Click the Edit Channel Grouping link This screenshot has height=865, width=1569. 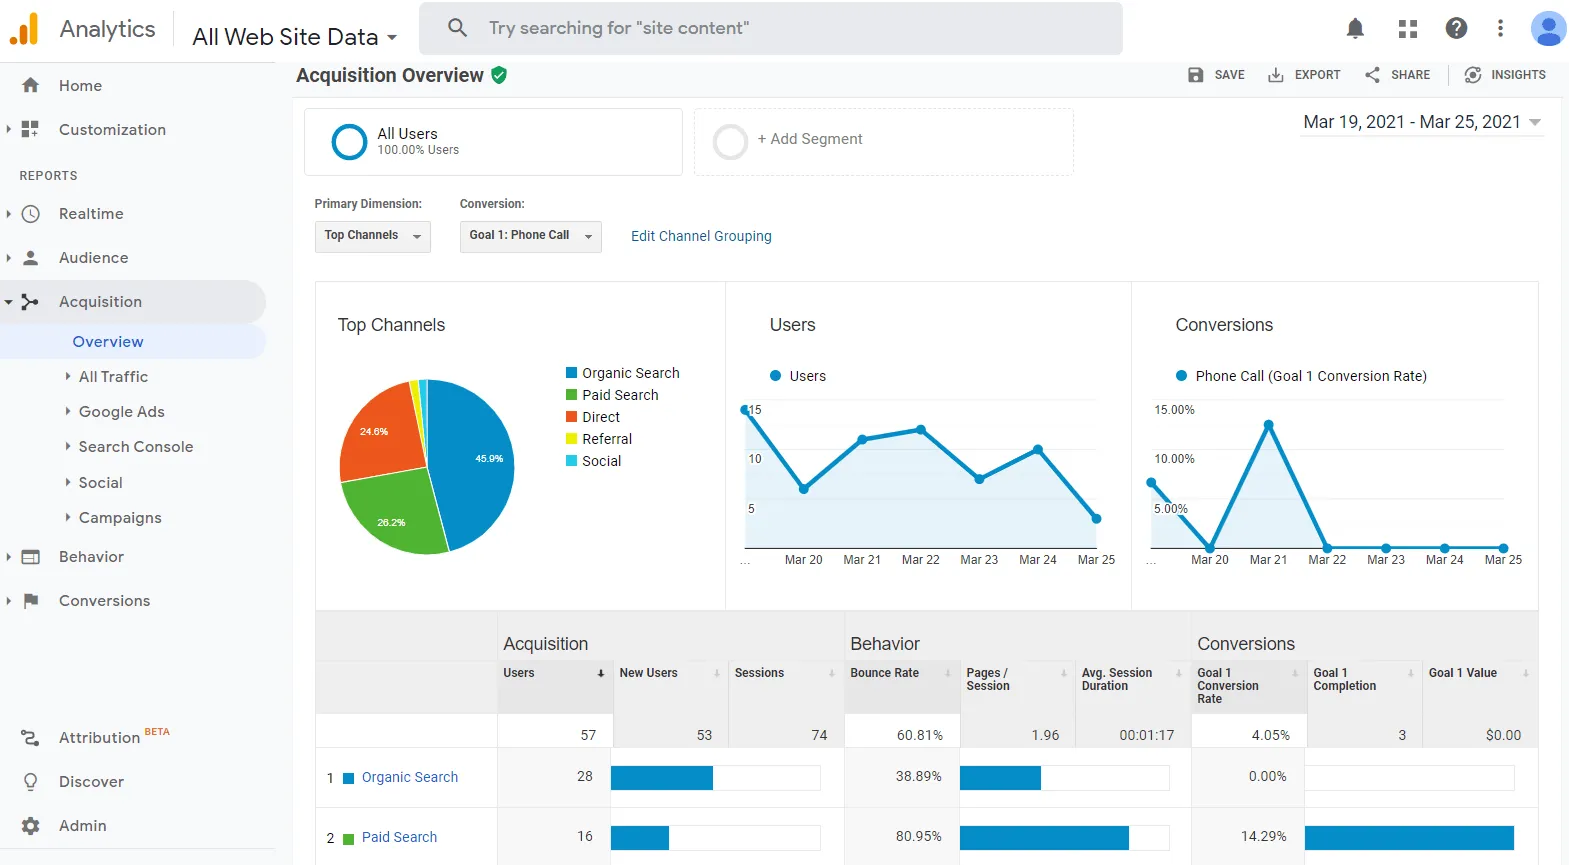tap(701, 236)
